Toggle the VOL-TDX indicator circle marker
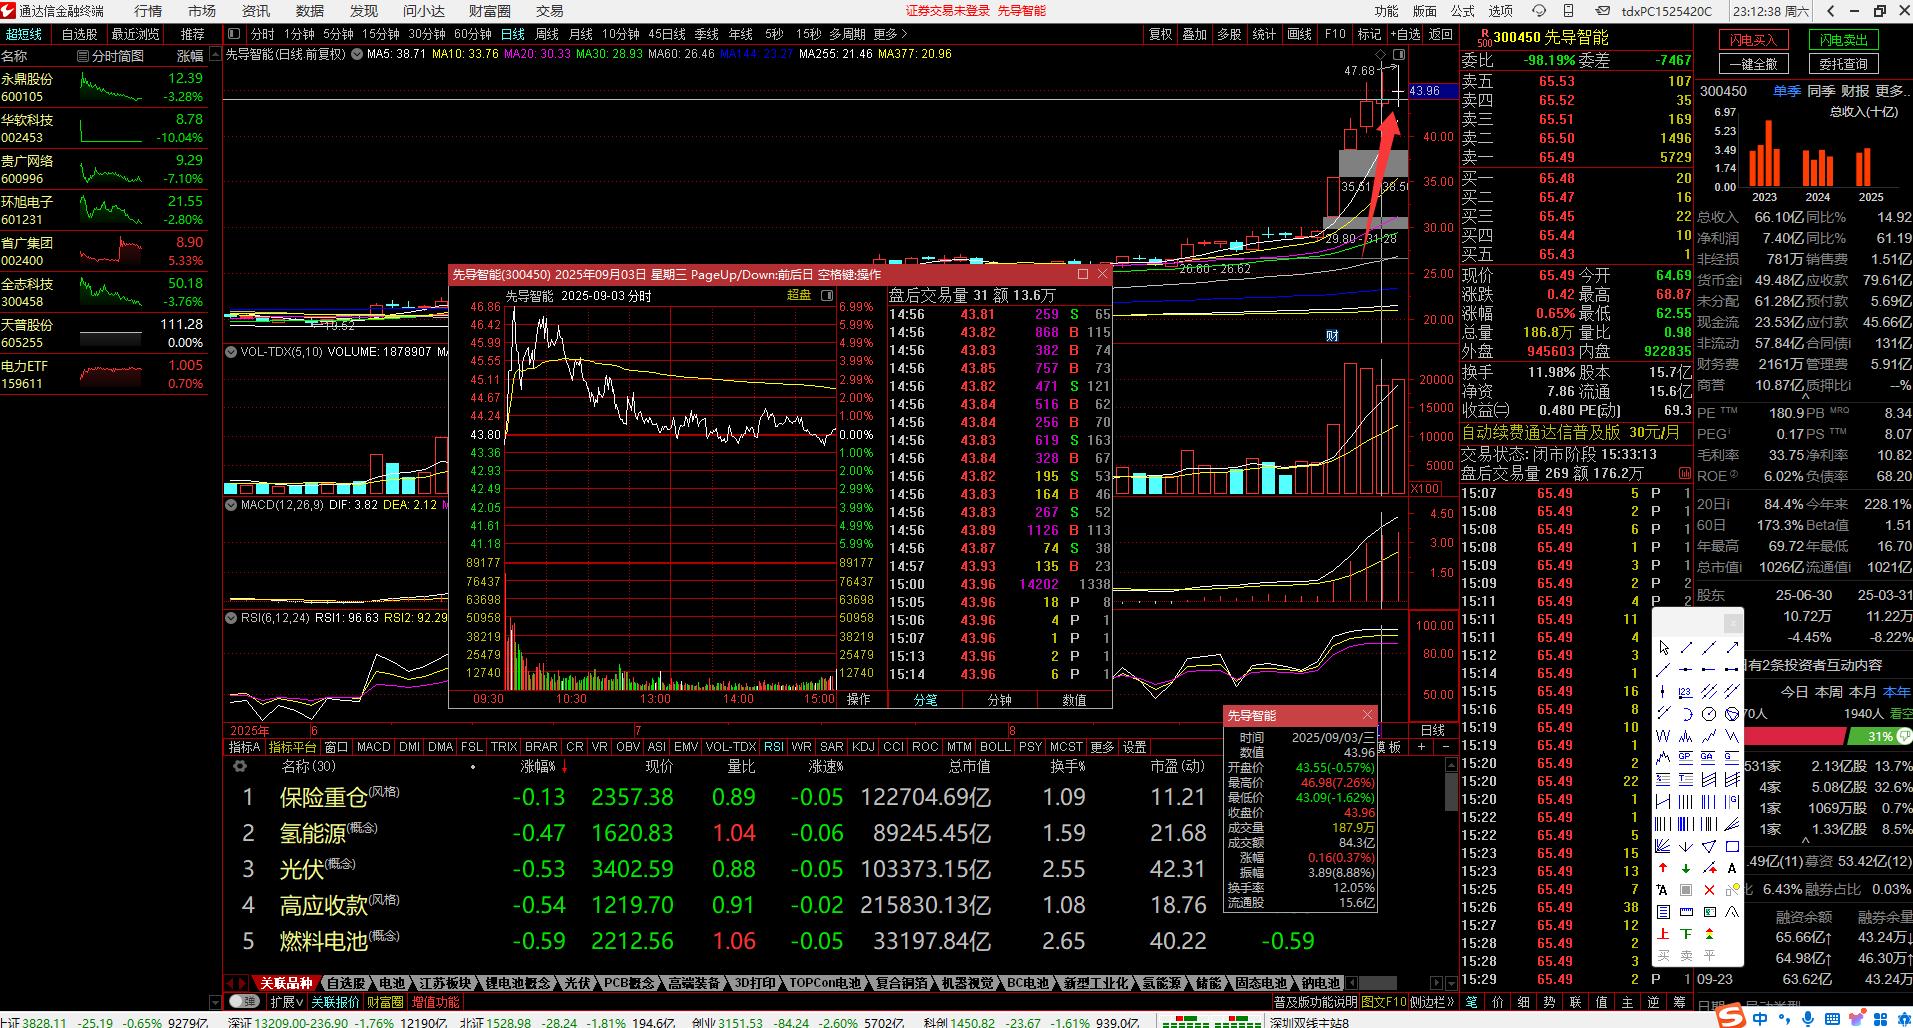 231,352
